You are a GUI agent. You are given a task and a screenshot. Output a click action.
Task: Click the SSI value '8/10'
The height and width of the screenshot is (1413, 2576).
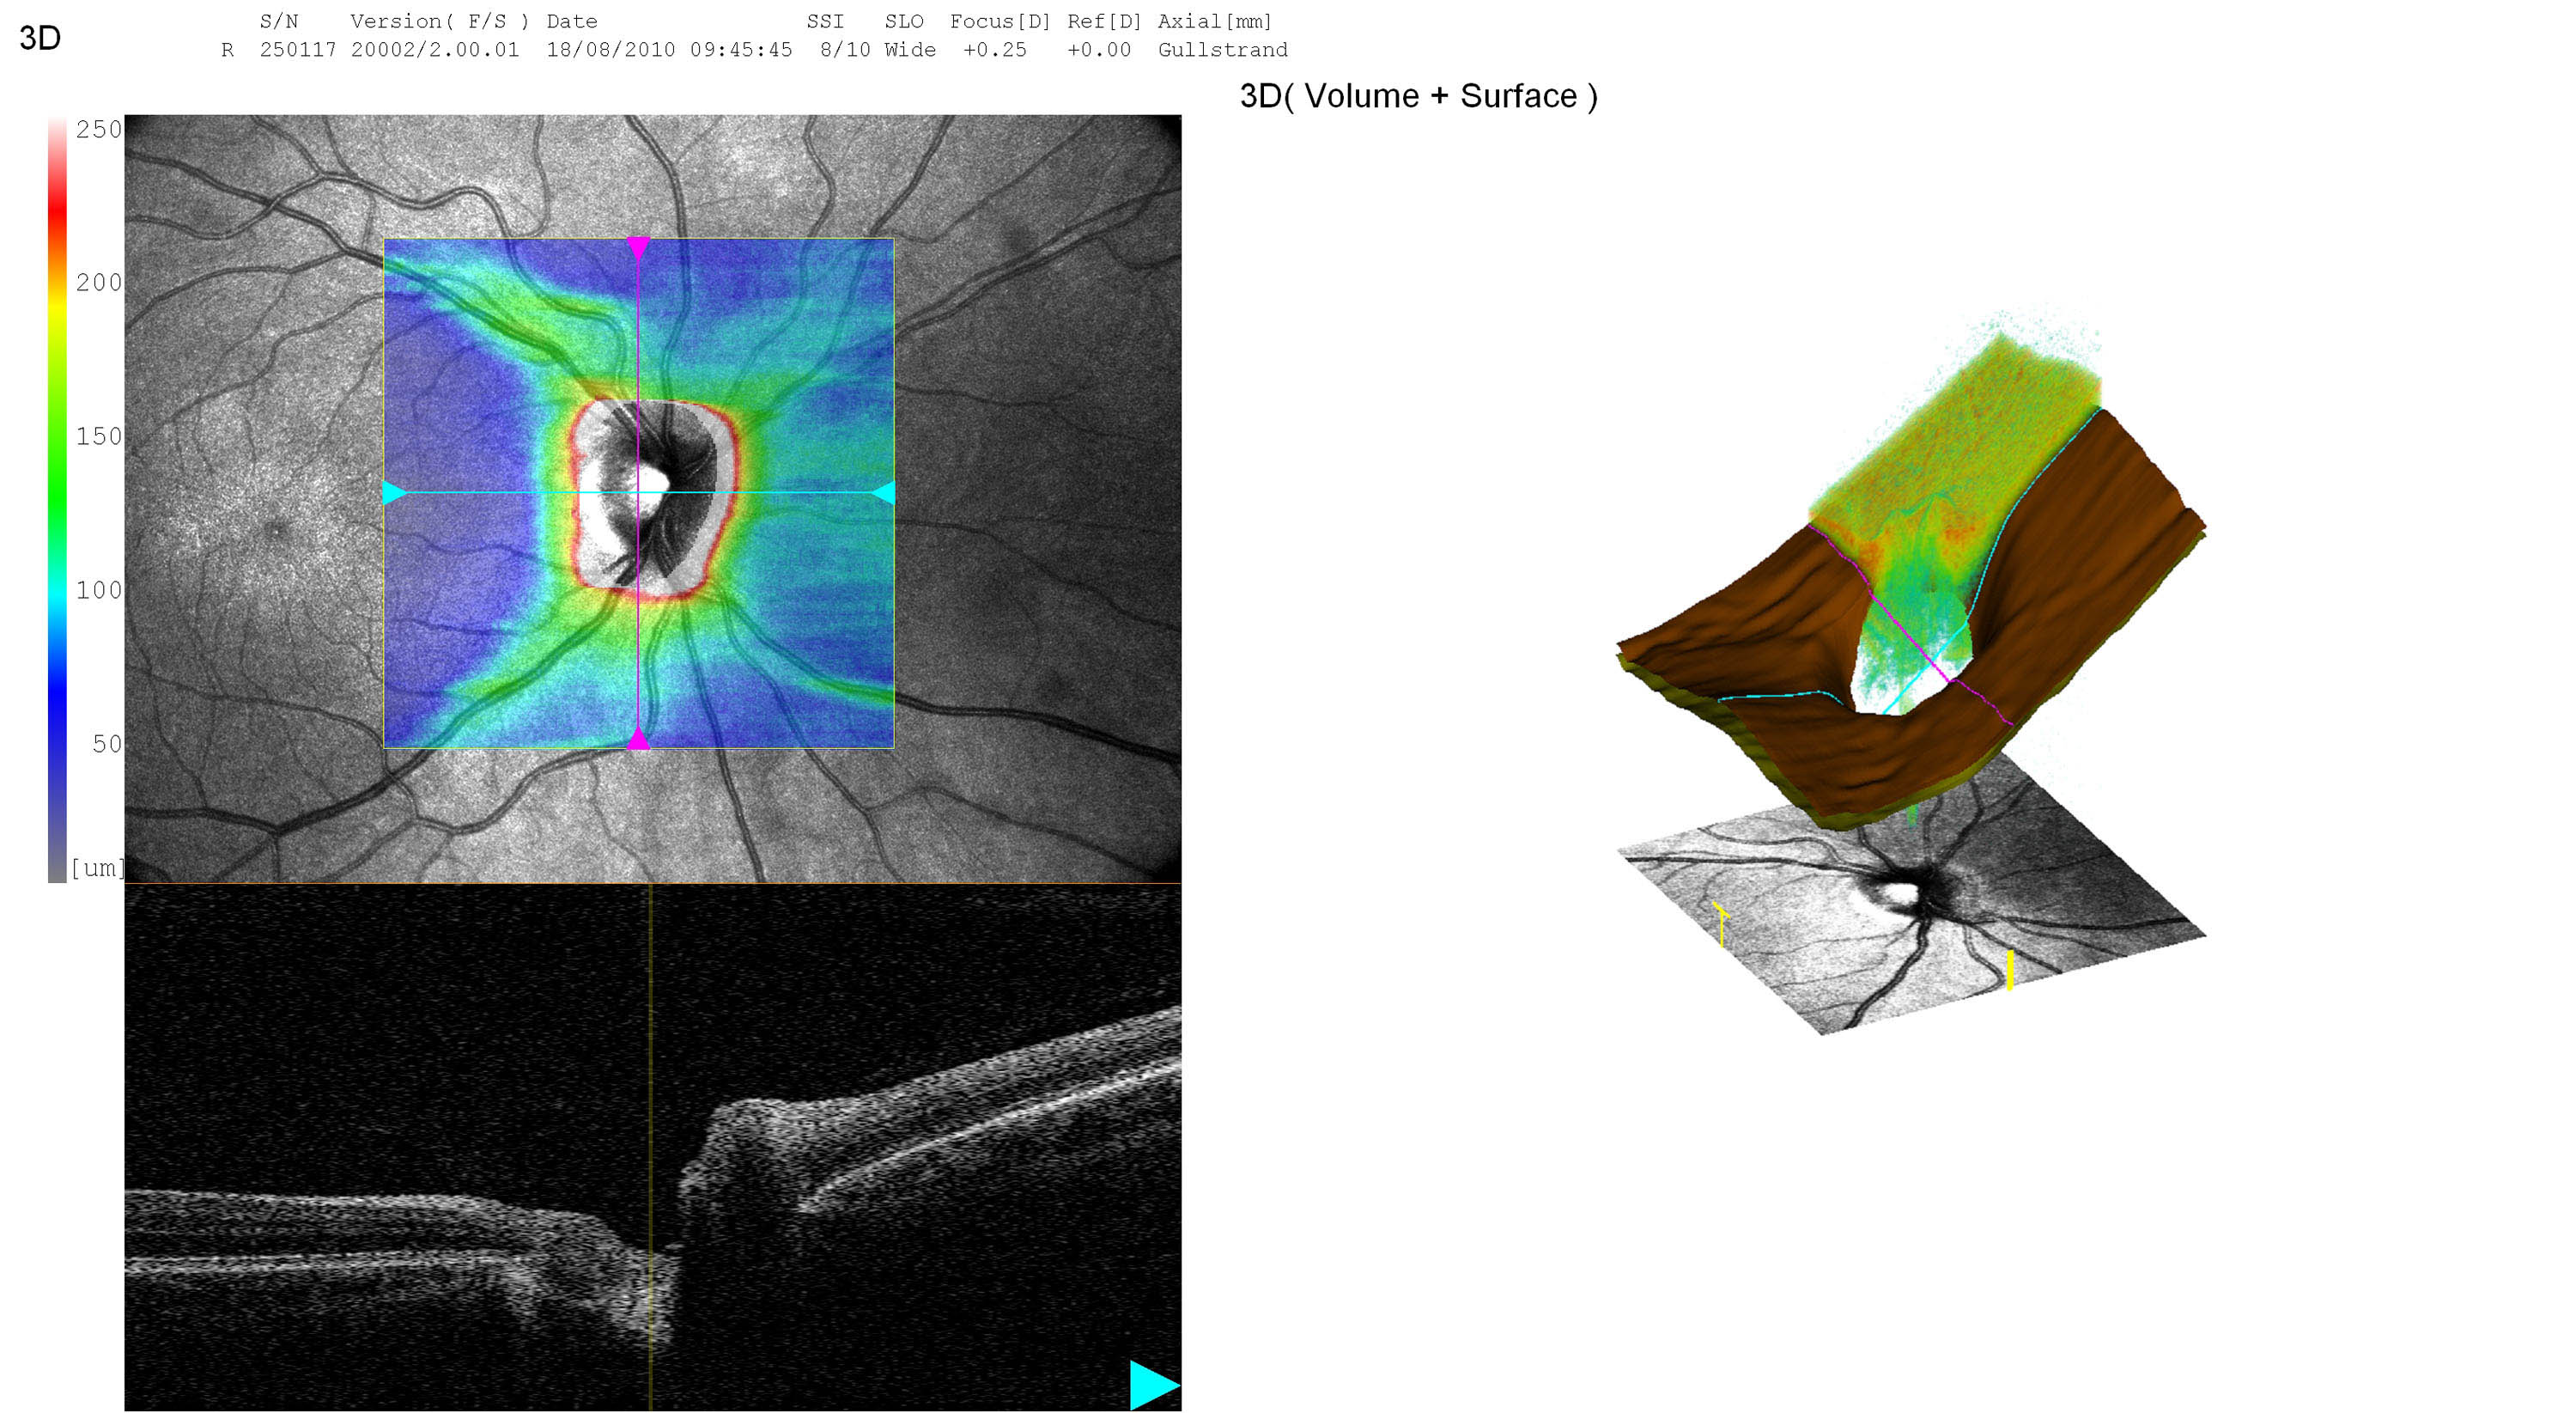coord(845,50)
